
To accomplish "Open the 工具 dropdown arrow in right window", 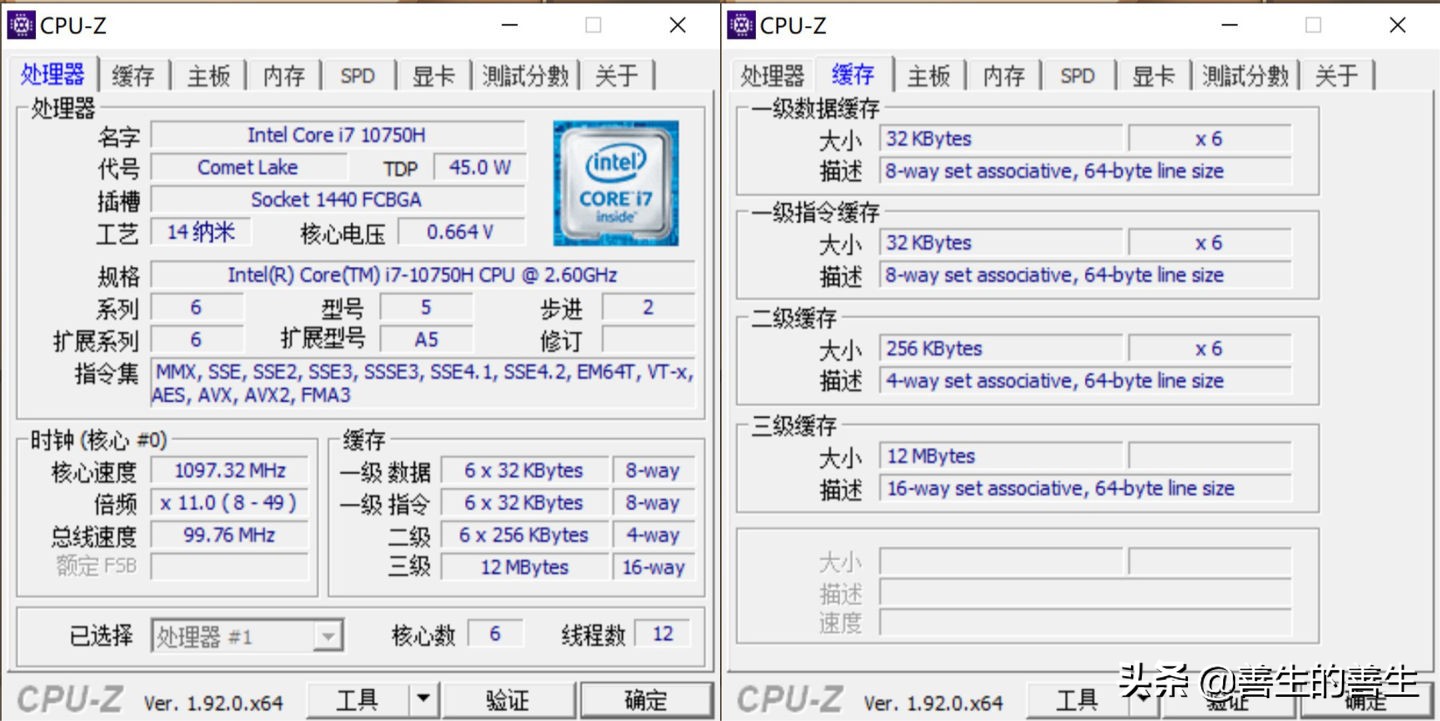I will point(1143,699).
